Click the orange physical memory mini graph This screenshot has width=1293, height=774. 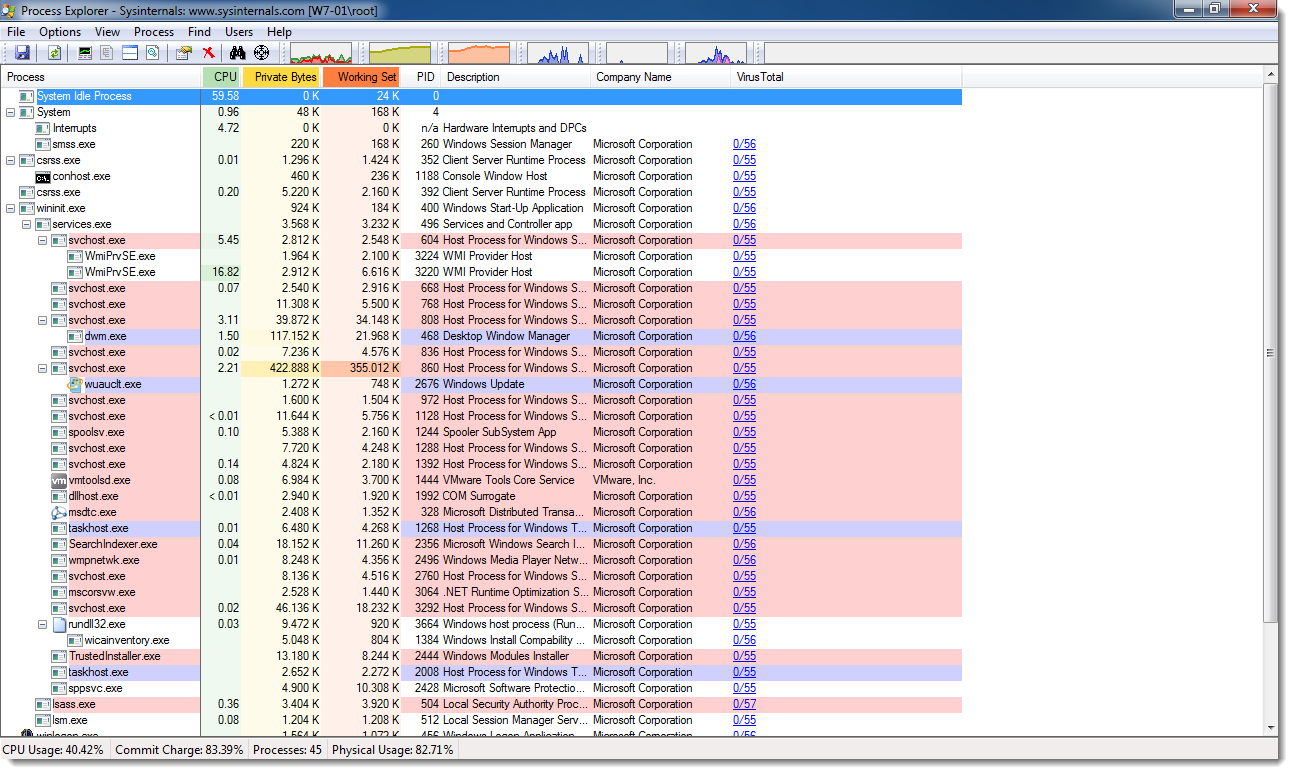tap(479, 53)
